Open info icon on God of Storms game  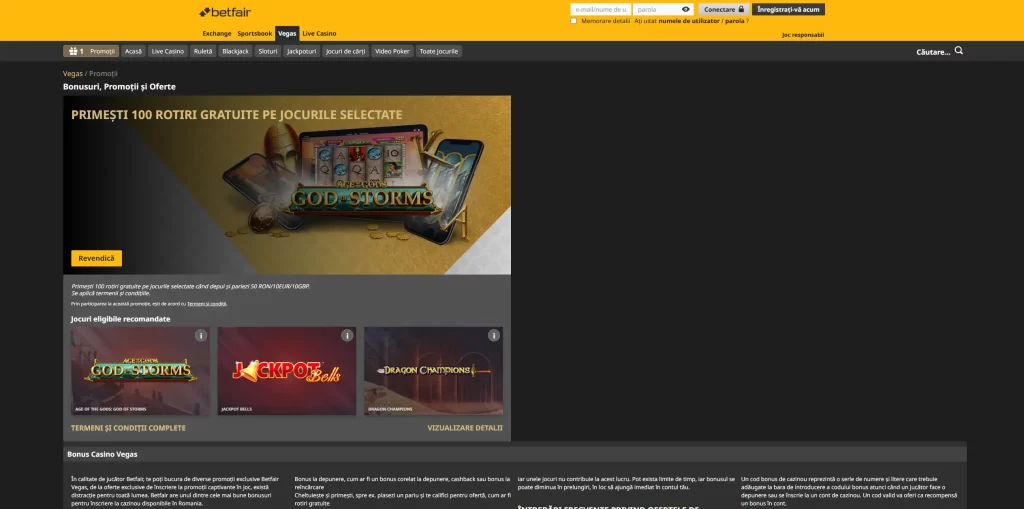[x=201, y=335]
